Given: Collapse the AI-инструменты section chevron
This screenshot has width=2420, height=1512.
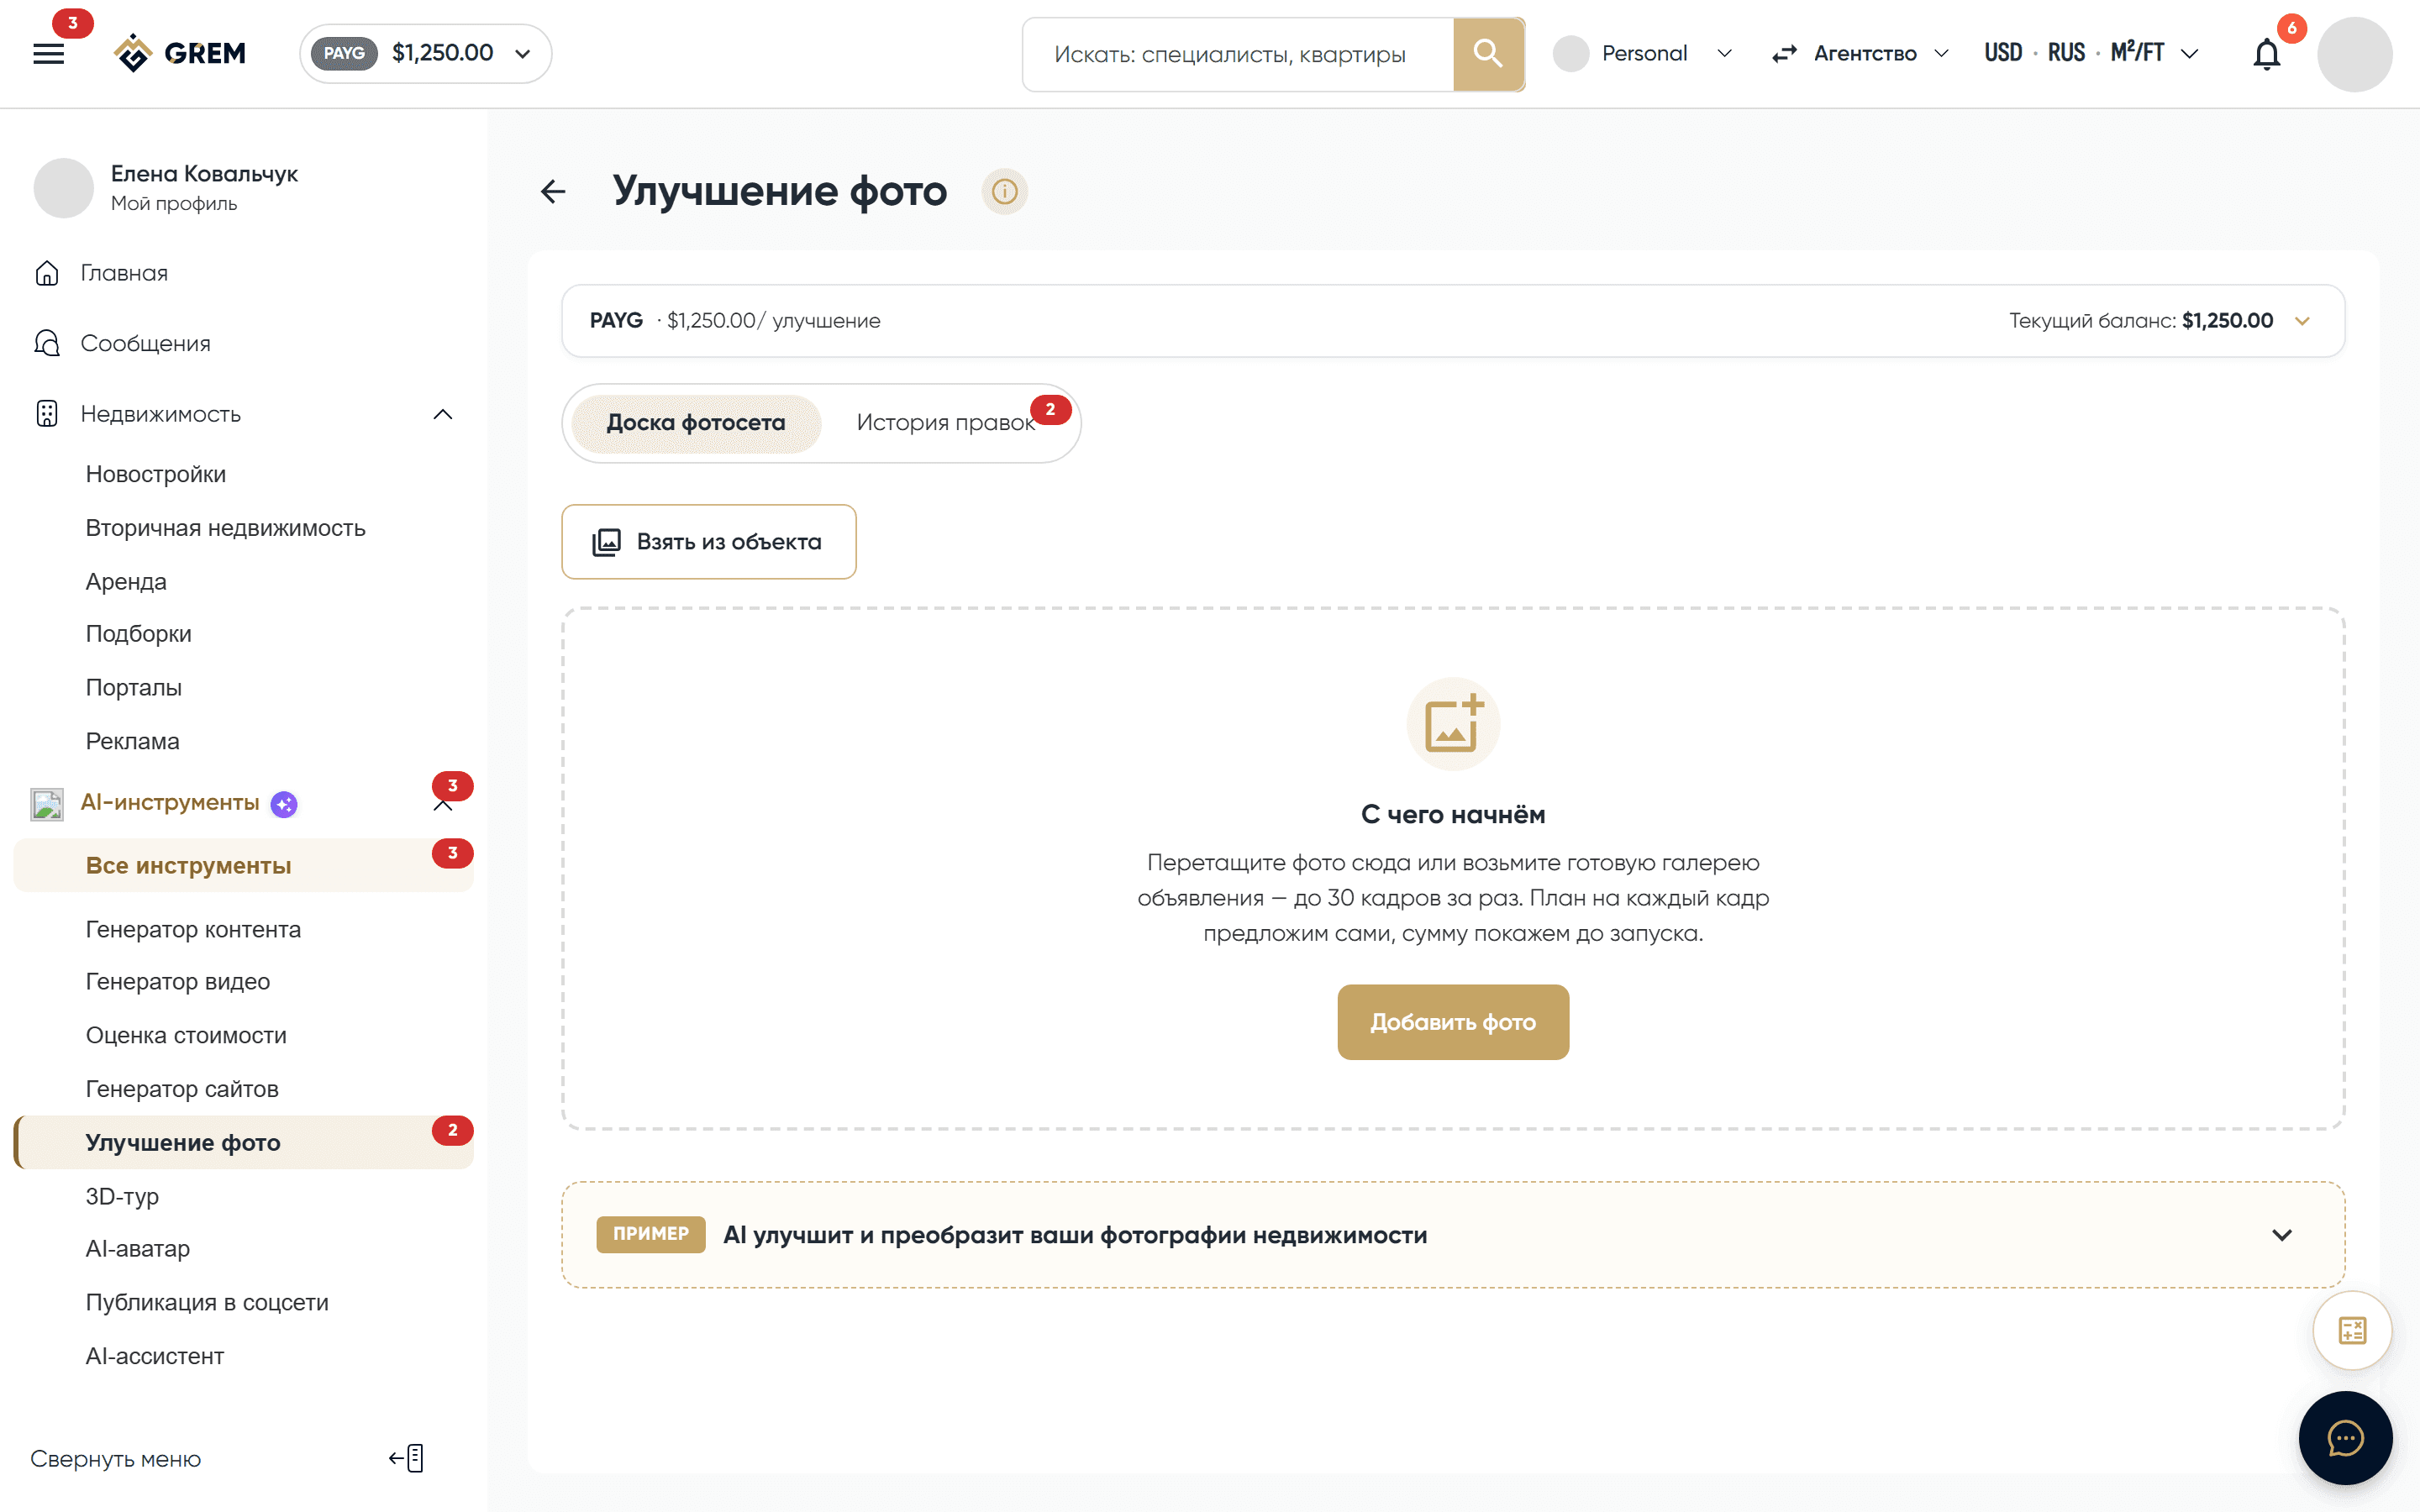Looking at the screenshot, I should (x=443, y=806).
